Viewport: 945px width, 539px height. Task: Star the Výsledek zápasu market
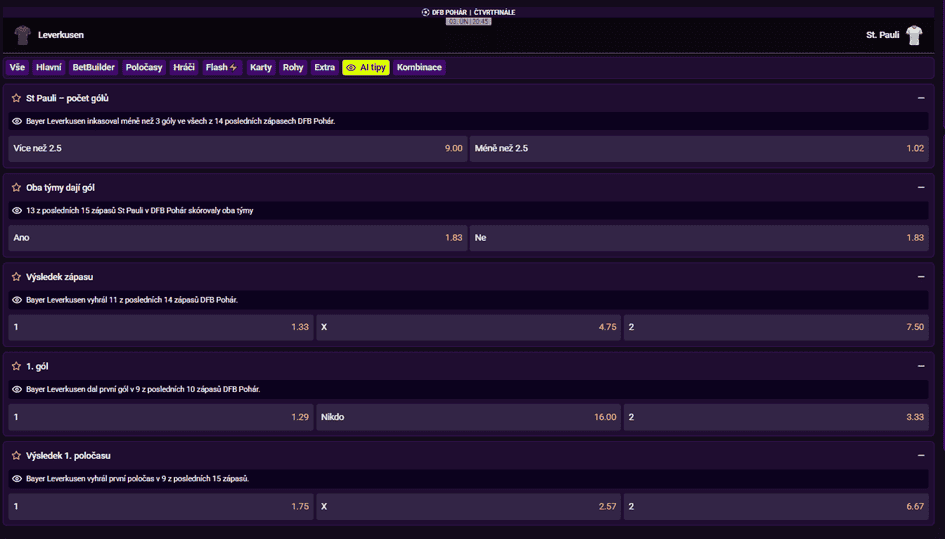[16, 277]
